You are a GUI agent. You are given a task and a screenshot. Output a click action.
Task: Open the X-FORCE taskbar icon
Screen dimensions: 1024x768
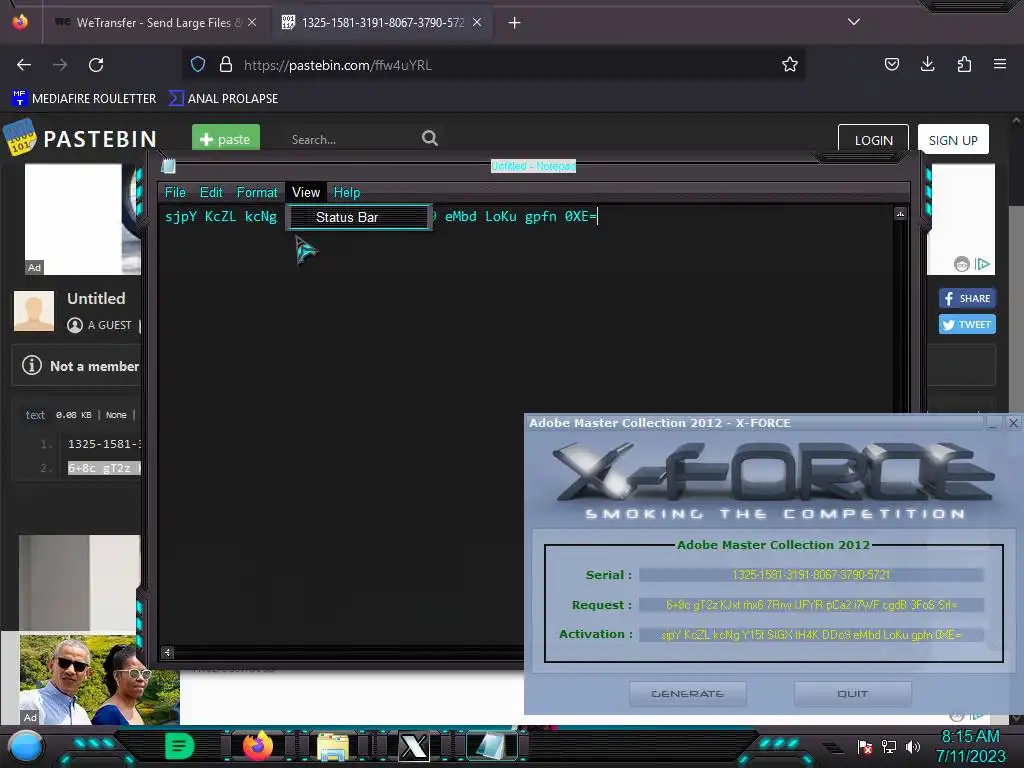413,746
